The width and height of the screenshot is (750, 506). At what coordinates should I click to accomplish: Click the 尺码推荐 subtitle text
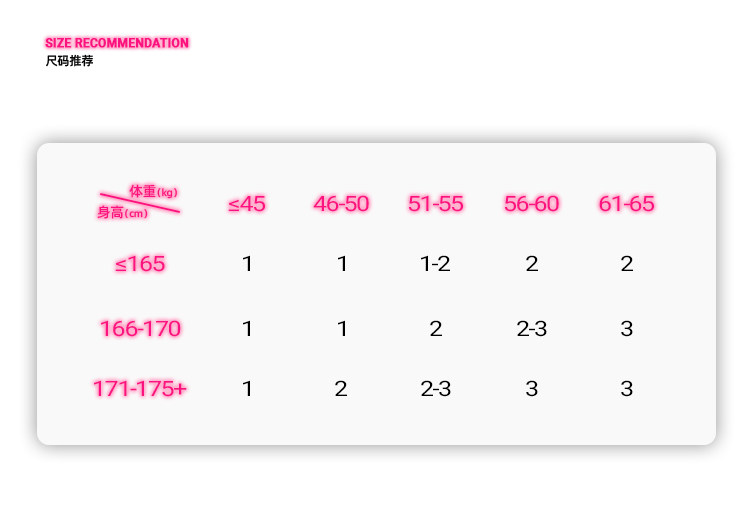[x=69, y=62]
